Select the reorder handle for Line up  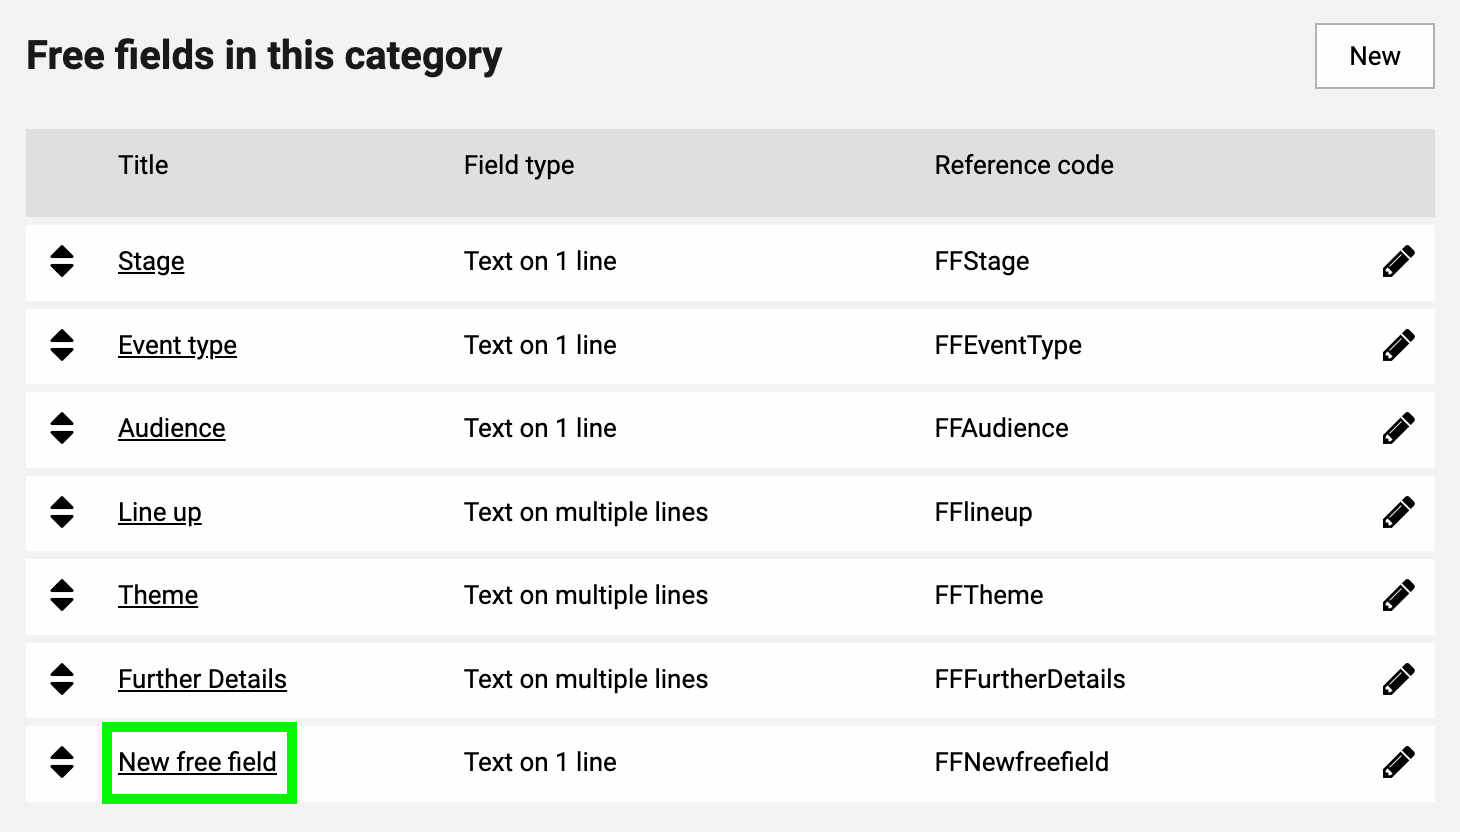point(62,512)
